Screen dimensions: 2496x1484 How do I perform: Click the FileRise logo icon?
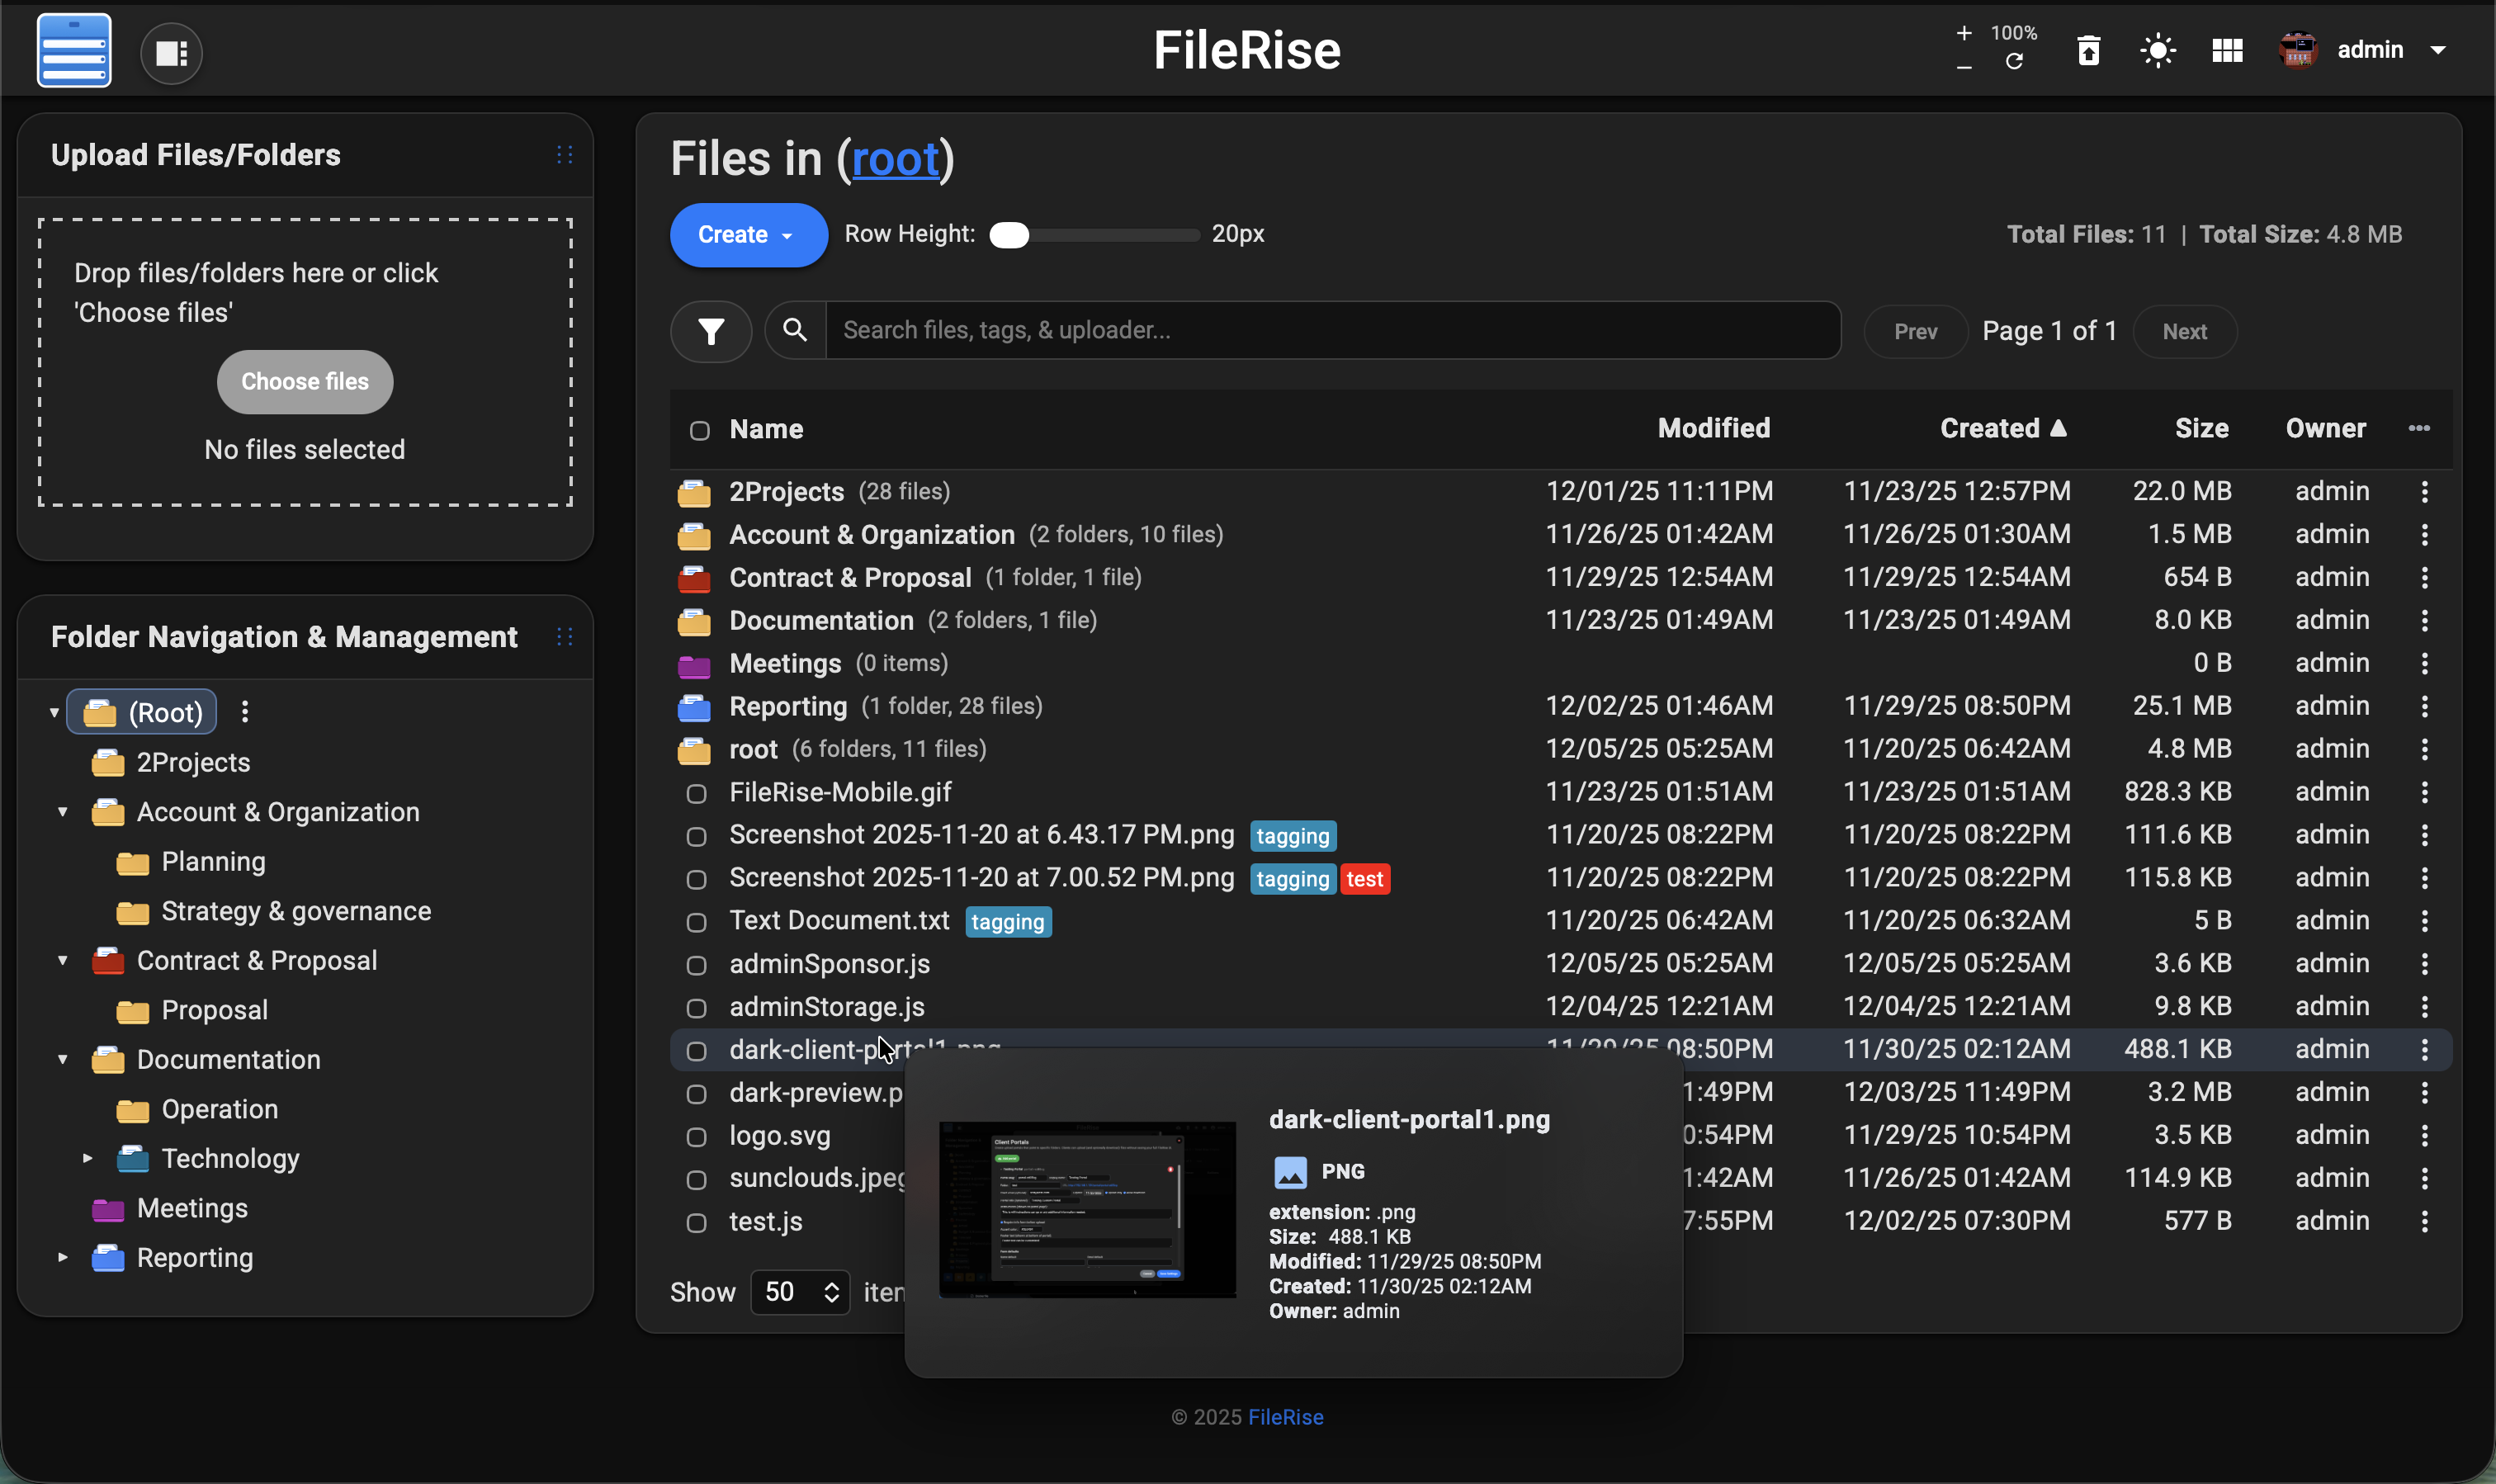point(74,50)
